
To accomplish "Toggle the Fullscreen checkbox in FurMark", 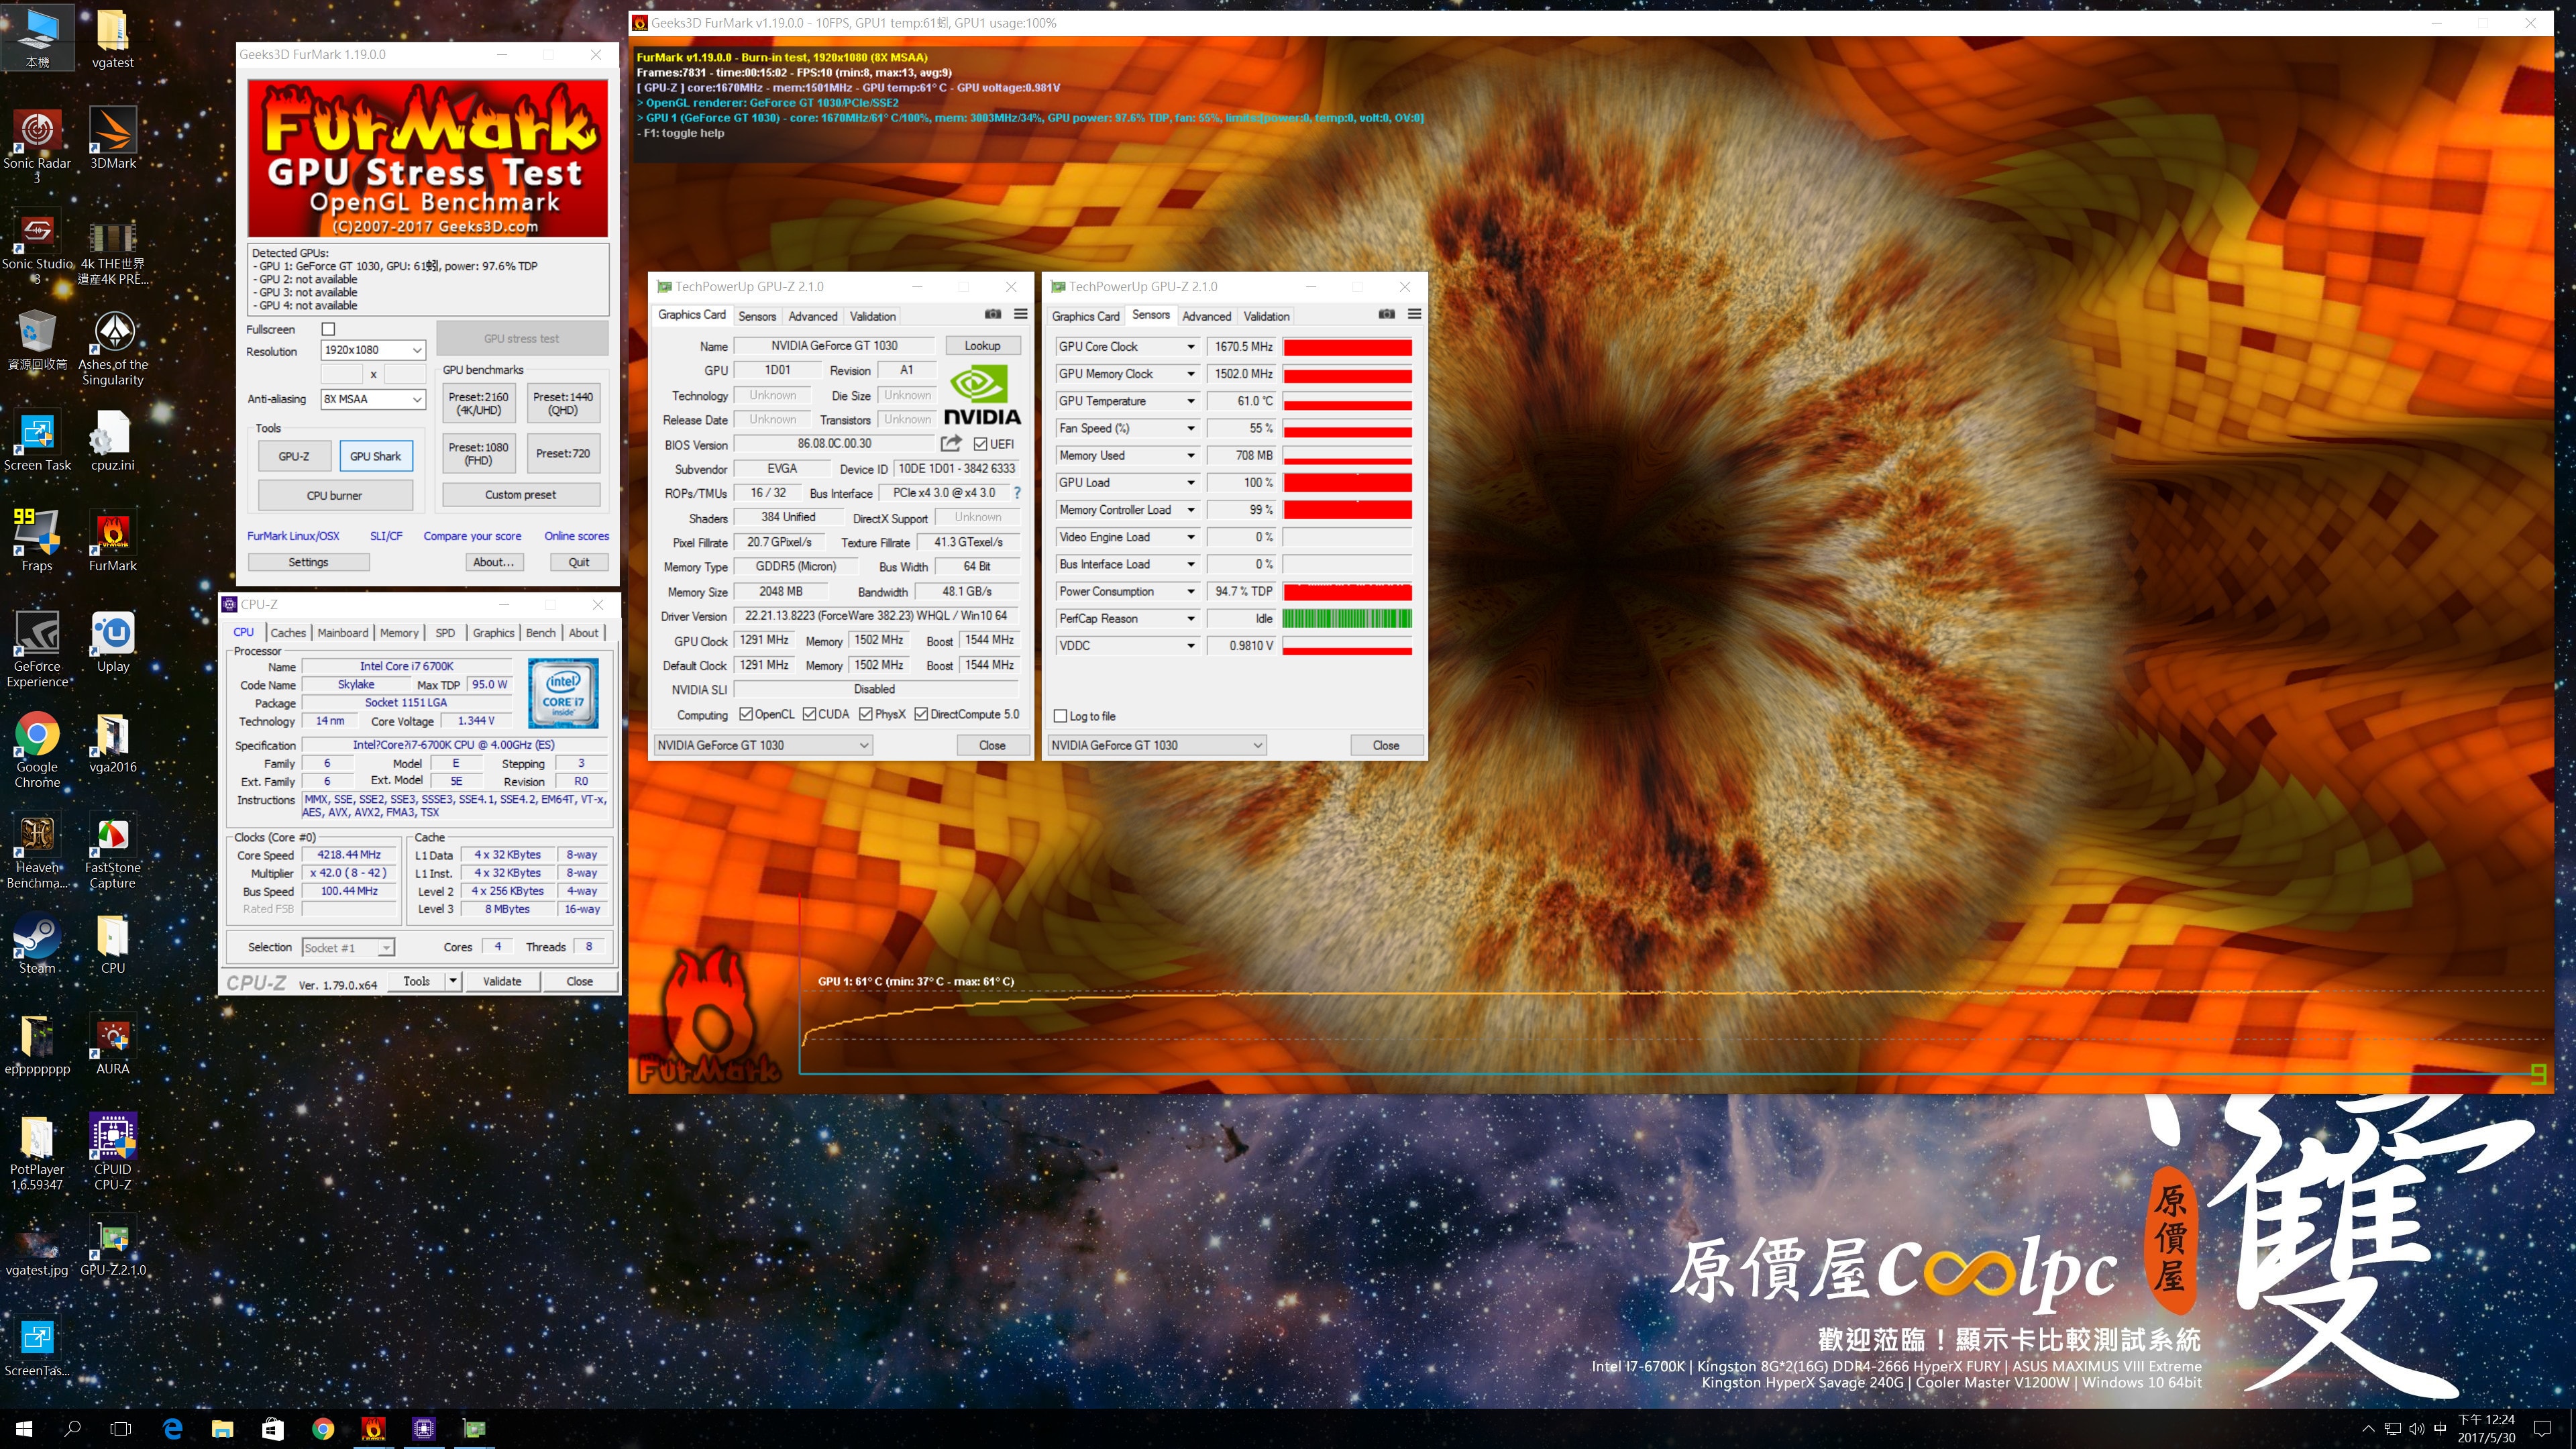I will 328,329.
